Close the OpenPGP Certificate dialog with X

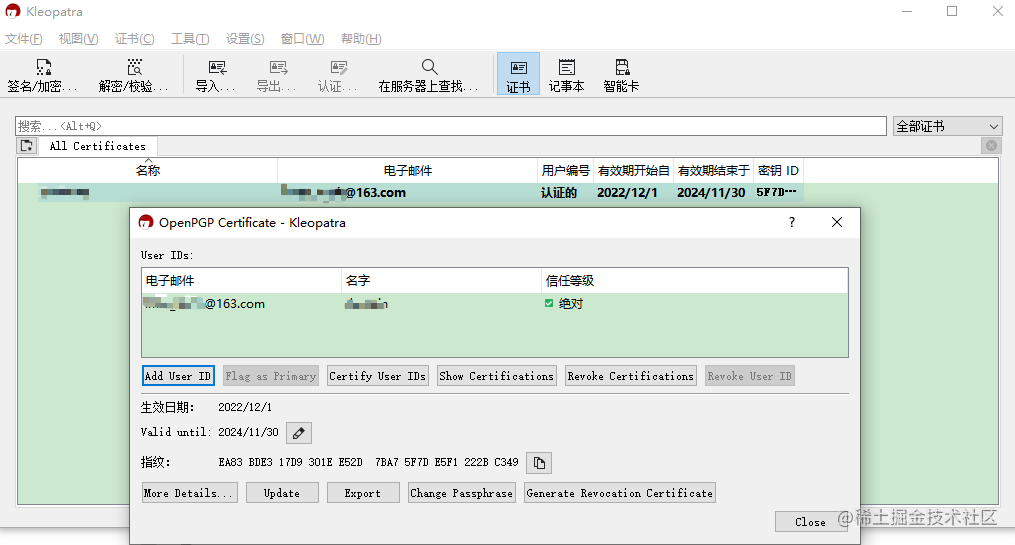(837, 222)
